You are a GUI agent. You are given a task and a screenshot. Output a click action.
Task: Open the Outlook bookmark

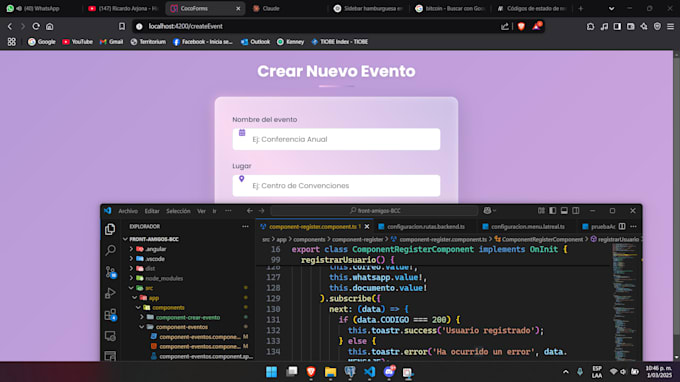[x=255, y=42]
